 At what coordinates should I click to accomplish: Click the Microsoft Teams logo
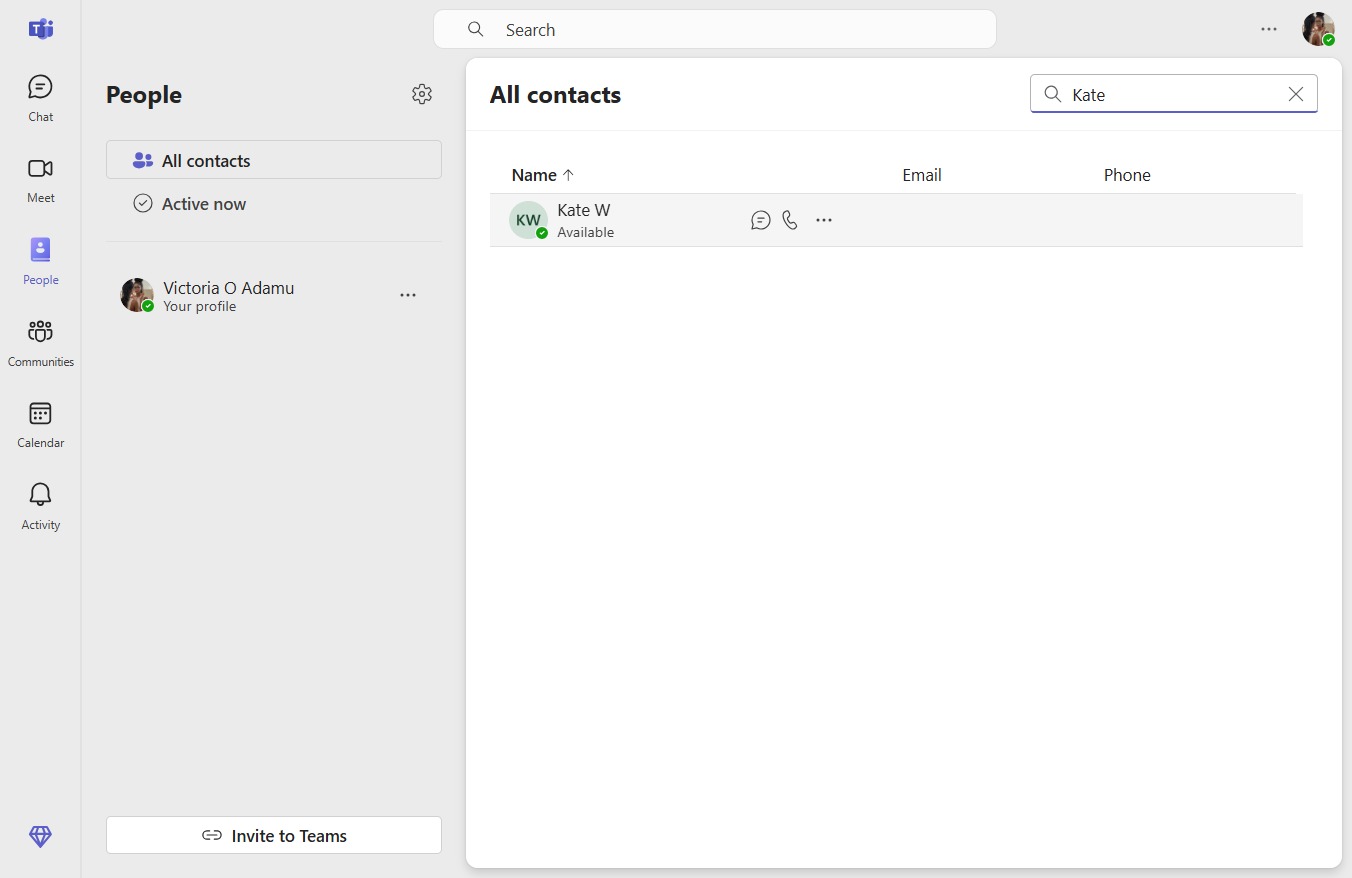pos(41,29)
